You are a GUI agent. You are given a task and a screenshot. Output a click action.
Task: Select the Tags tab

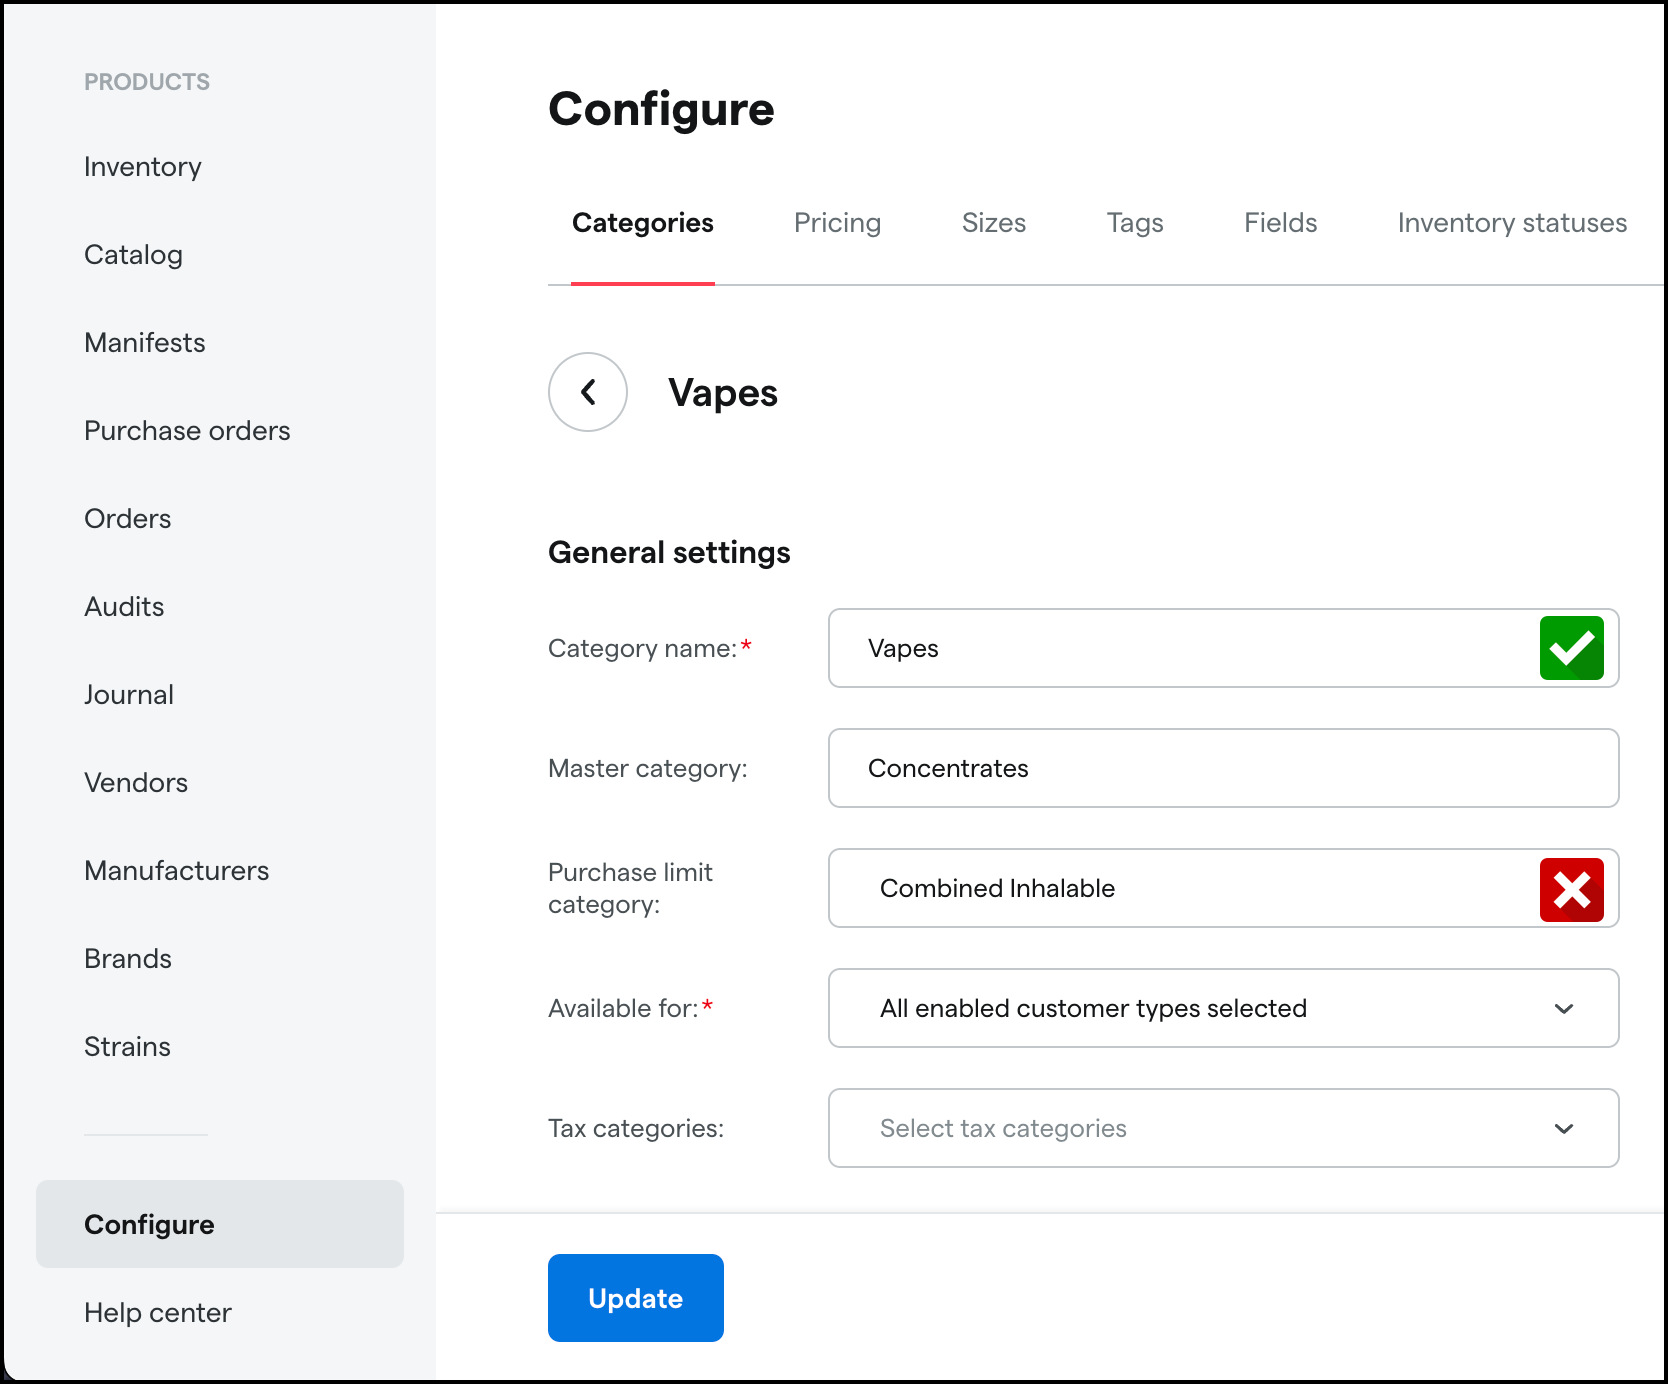(1134, 223)
